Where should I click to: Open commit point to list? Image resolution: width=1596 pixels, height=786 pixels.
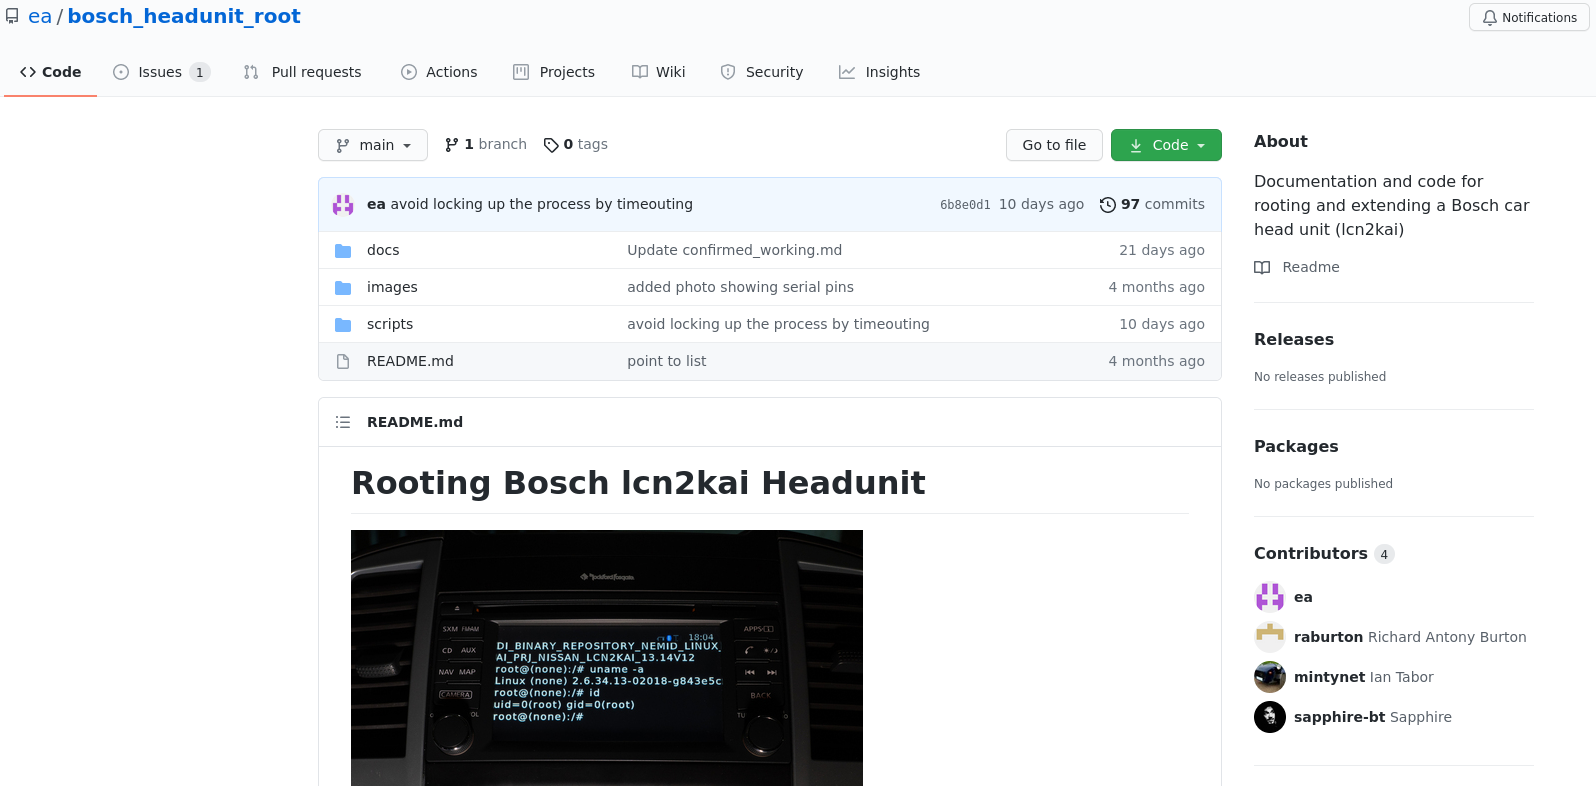(666, 361)
